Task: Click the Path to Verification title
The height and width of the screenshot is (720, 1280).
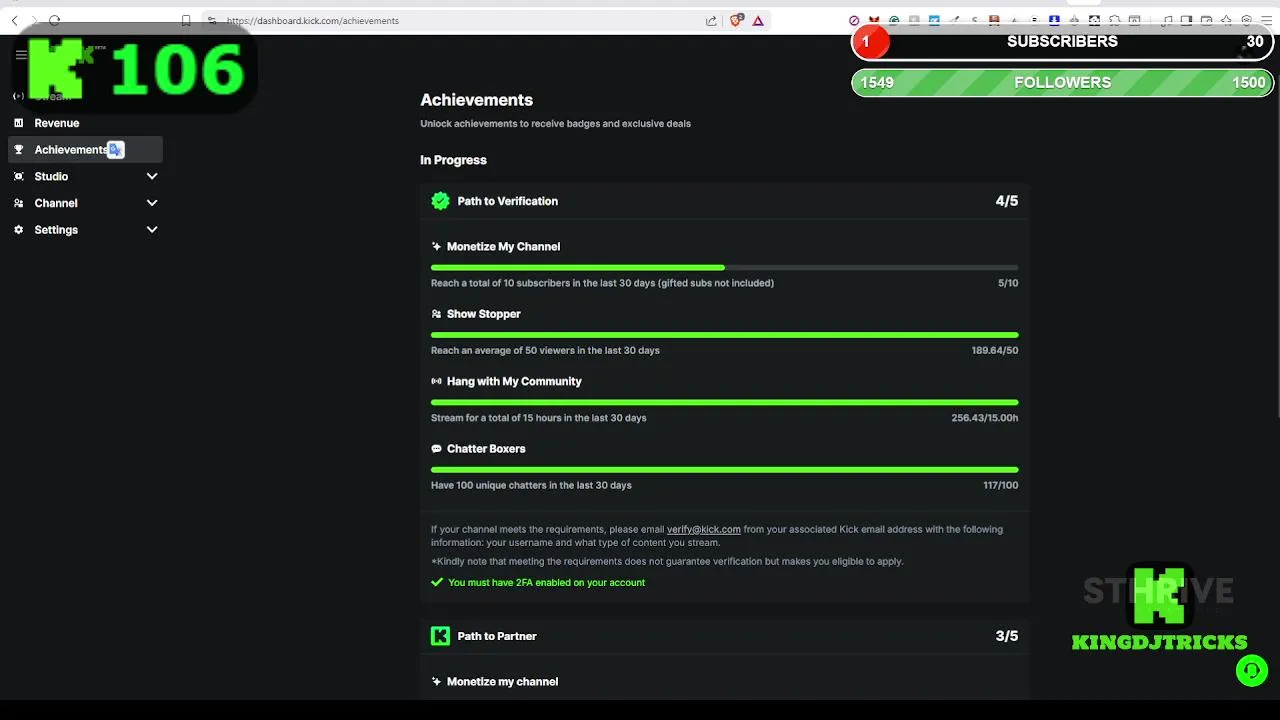Action: tap(508, 201)
